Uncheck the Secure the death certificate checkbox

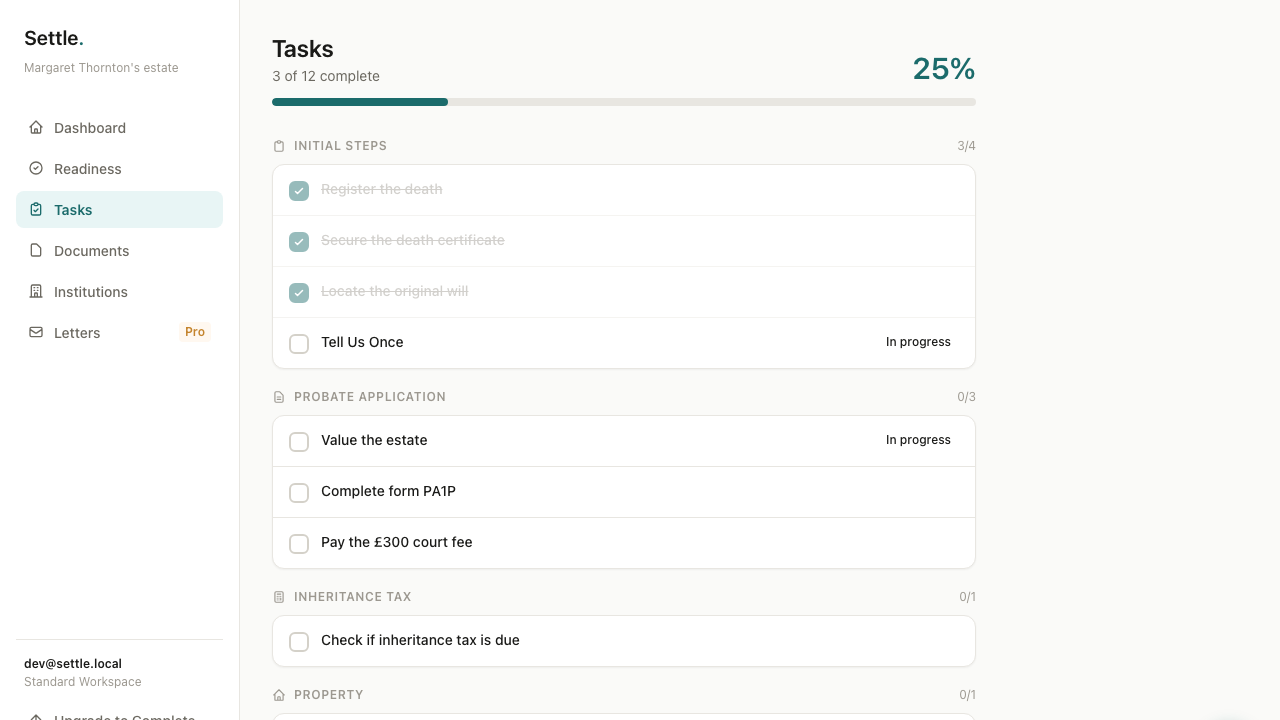[x=299, y=242]
